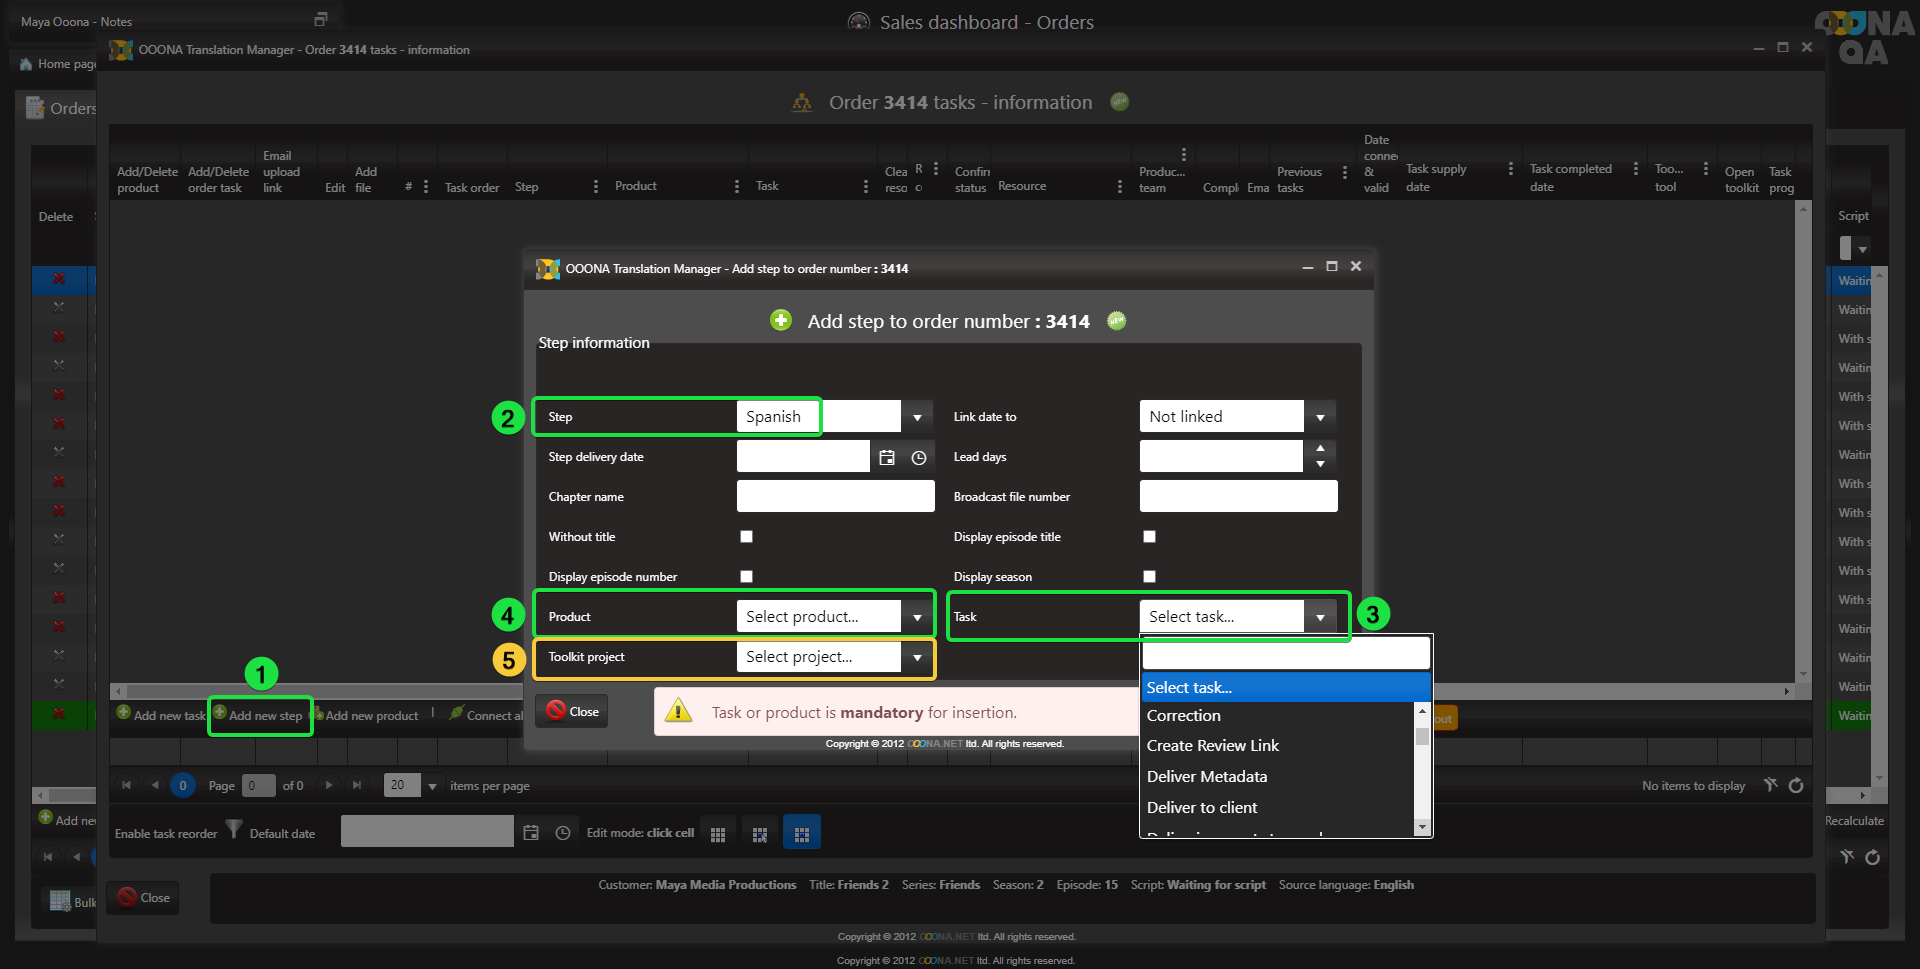Screen dimensions: 1920x969
Task: Click the green plus Add new task icon
Action: (x=124, y=713)
